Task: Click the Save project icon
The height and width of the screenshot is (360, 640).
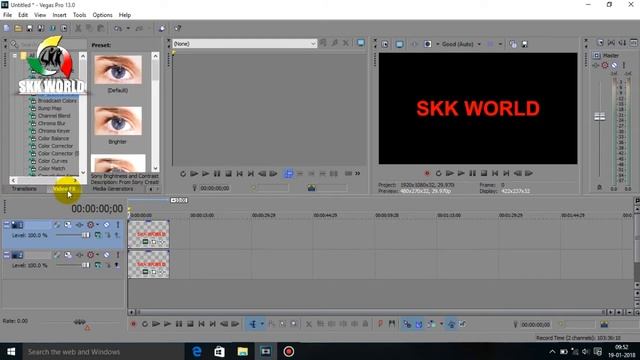Action: (29, 28)
